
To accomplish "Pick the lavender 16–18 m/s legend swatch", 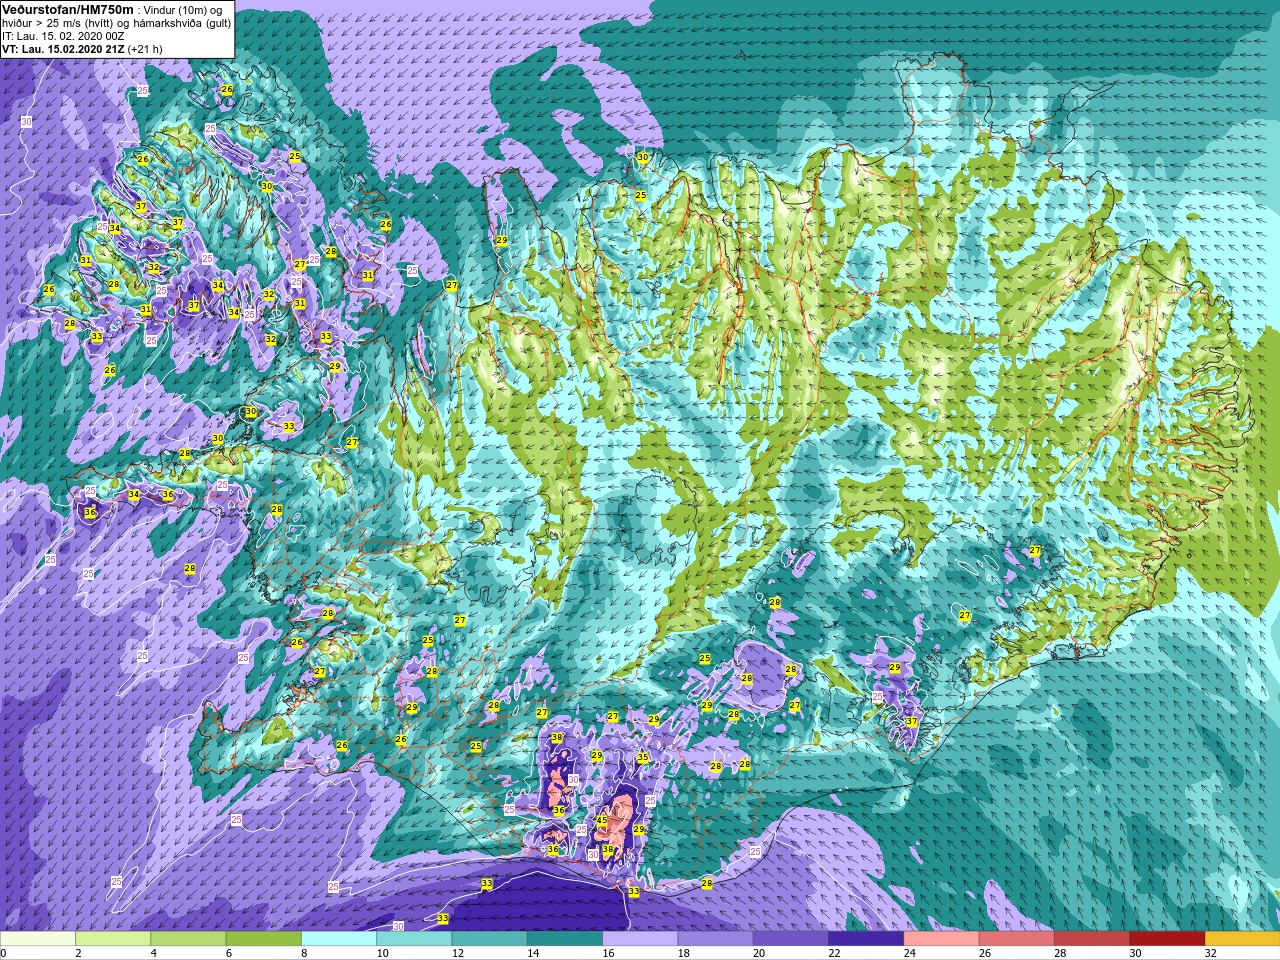I will point(640,939).
